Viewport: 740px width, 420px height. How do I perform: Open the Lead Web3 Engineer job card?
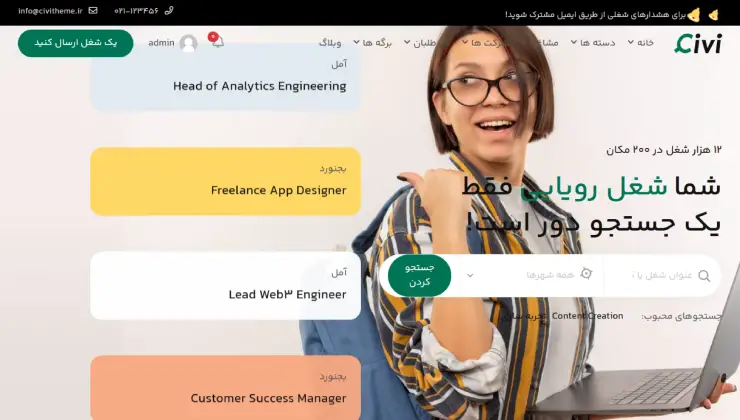[287, 294]
